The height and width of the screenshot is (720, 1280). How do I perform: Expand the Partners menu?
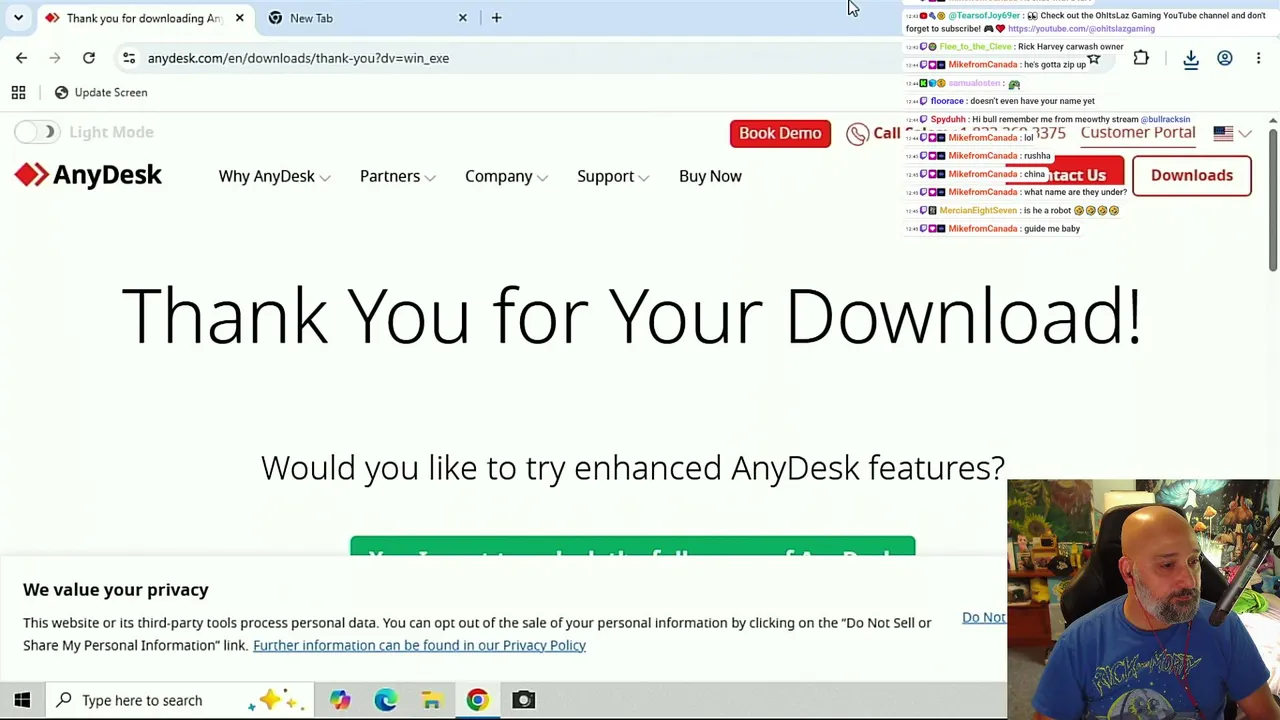(x=397, y=176)
